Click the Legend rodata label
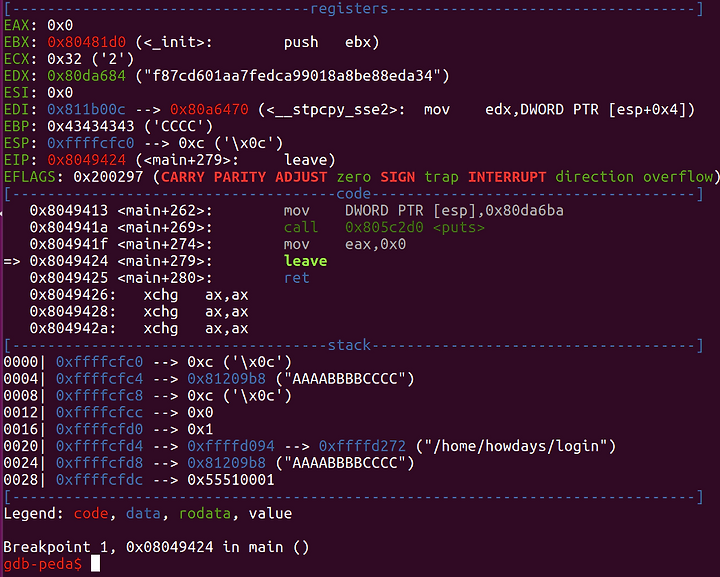Image resolution: width=720 pixels, height=577 pixels. click(205, 513)
